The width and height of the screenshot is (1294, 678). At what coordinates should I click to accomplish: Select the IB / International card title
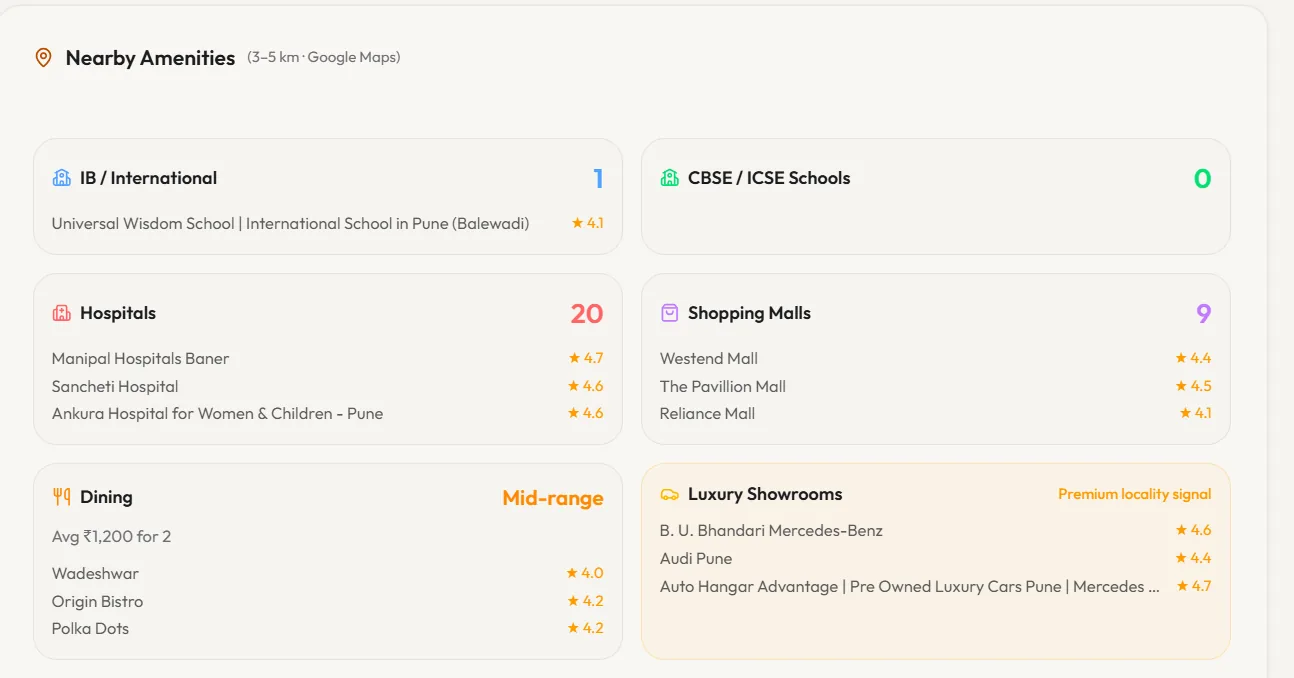tap(148, 178)
